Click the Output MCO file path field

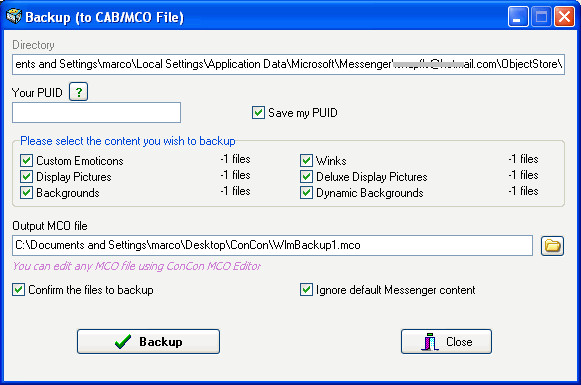click(272, 245)
